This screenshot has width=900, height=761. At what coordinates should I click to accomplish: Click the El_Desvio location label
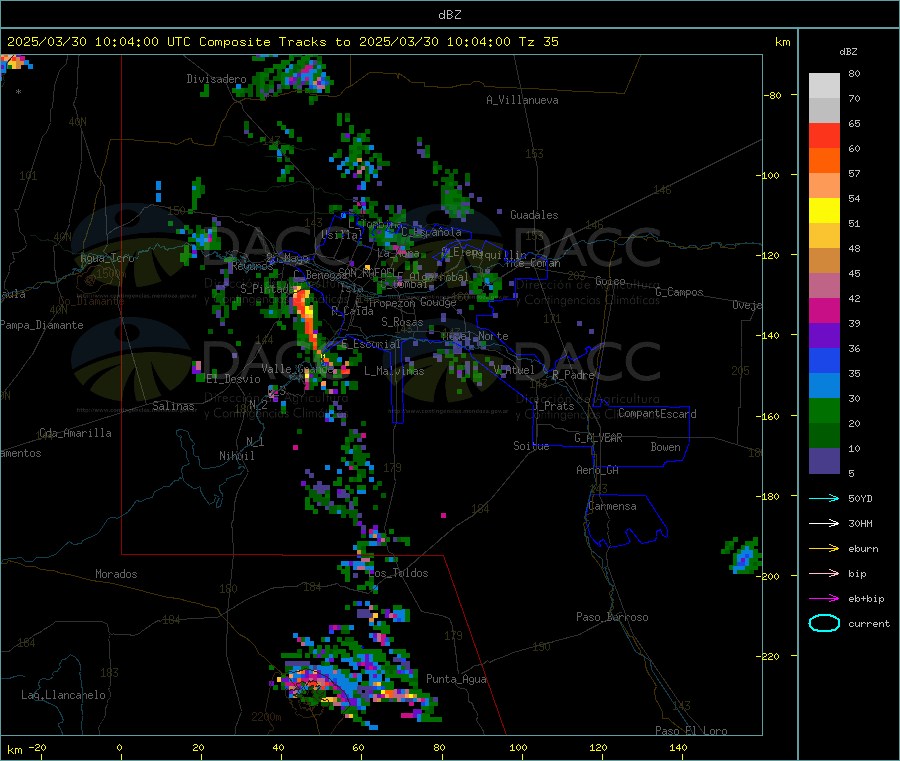(x=234, y=379)
